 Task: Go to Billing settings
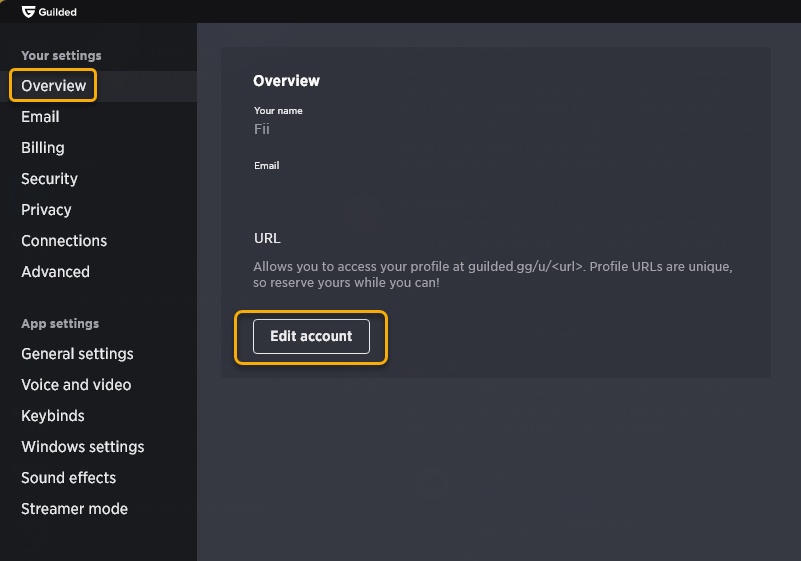tap(42, 148)
